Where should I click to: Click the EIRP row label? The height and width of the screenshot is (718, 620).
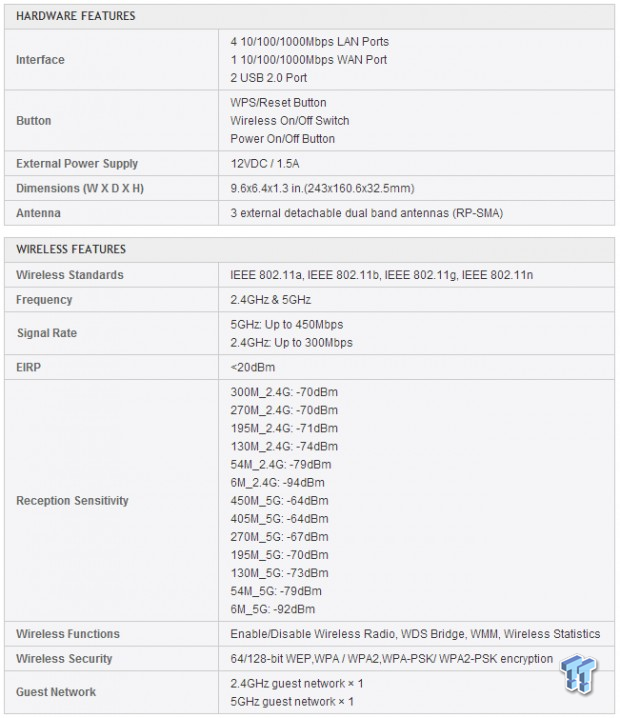tap(28, 367)
